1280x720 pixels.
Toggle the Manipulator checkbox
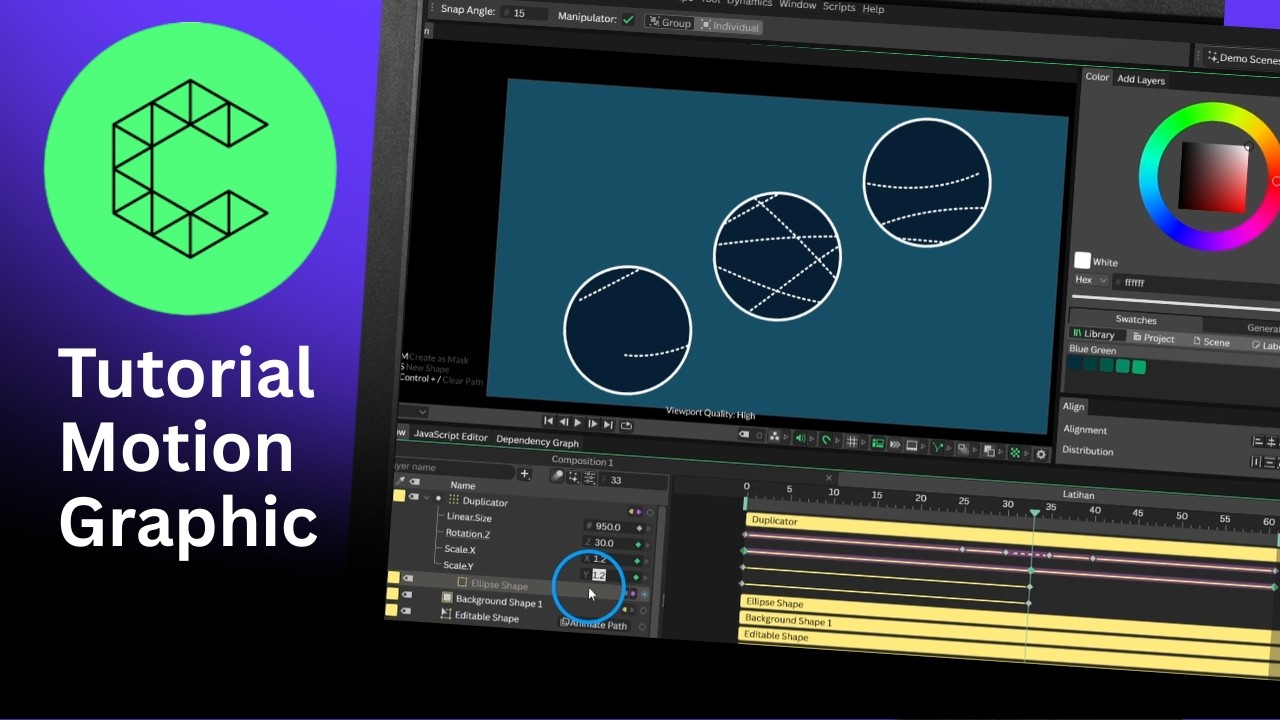click(x=628, y=19)
